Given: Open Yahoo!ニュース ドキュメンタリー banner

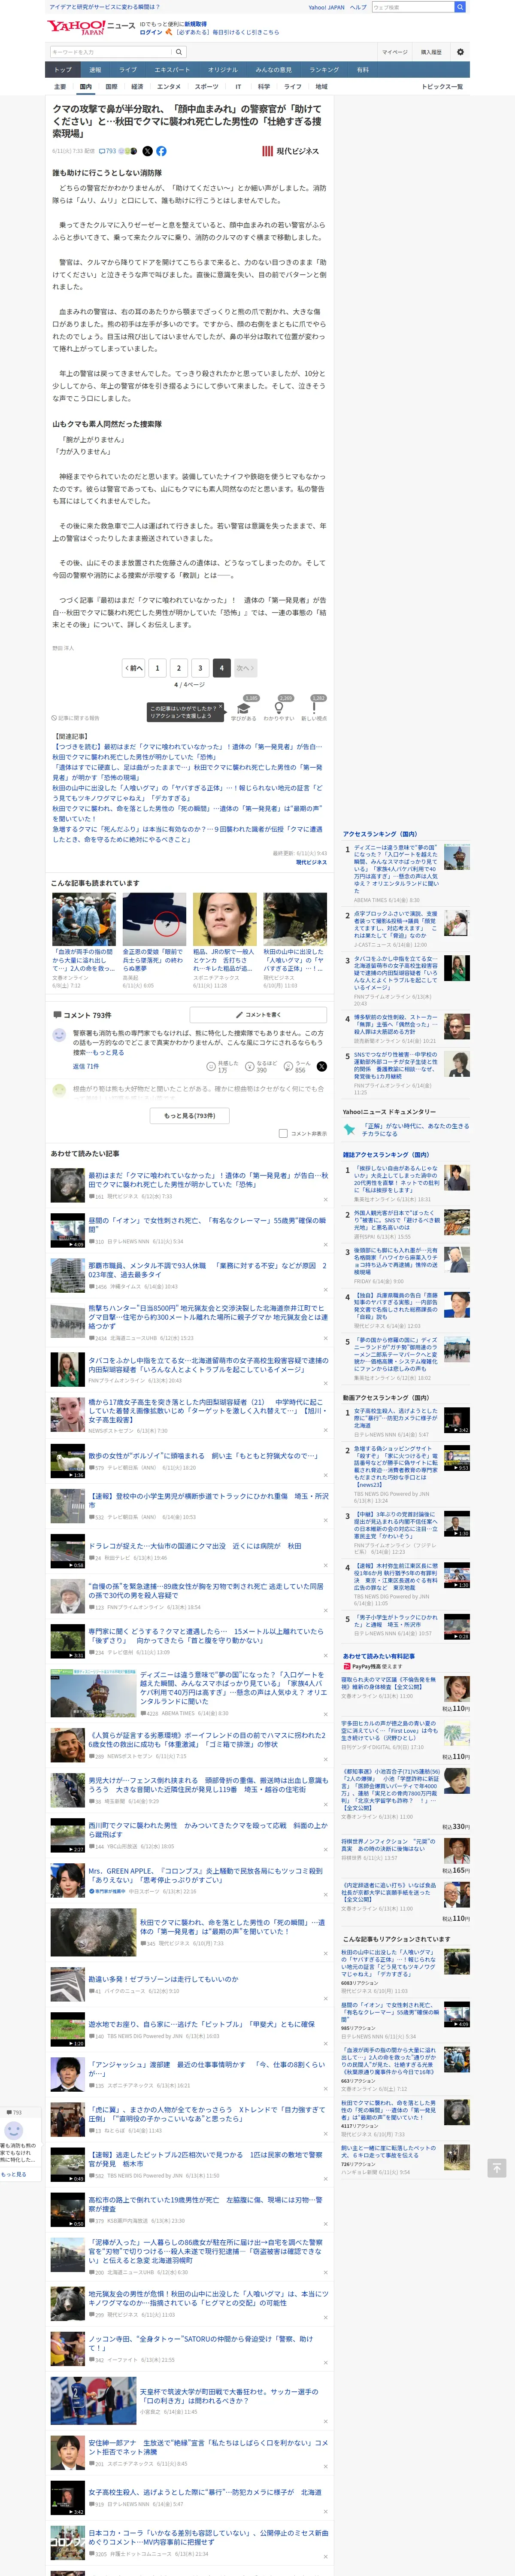Looking at the screenshot, I should coord(405,1130).
